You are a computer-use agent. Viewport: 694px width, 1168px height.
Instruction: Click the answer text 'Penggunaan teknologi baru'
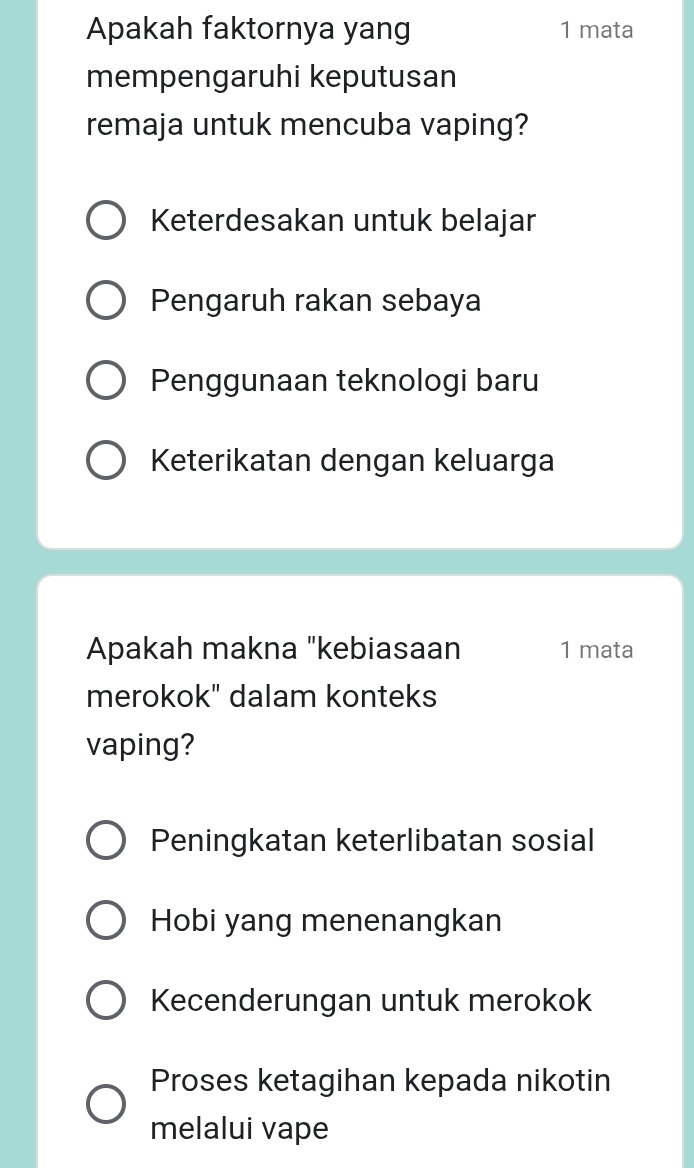point(344,380)
